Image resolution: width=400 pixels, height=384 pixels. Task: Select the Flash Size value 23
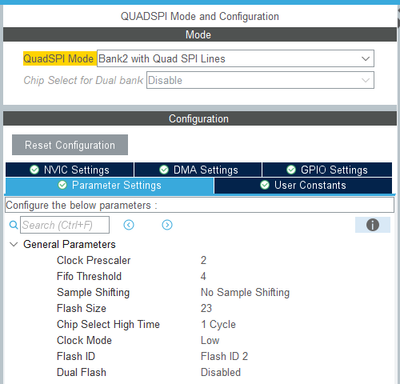[206, 308]
